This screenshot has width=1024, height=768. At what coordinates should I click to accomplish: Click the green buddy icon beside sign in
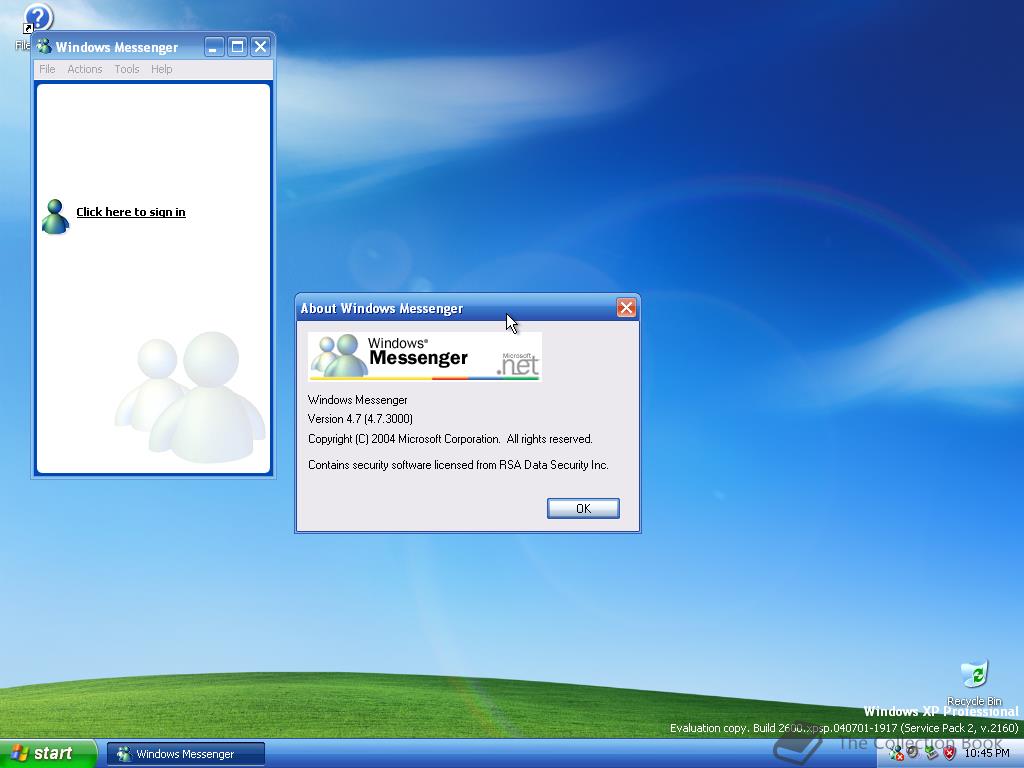(x=55, y=216)
